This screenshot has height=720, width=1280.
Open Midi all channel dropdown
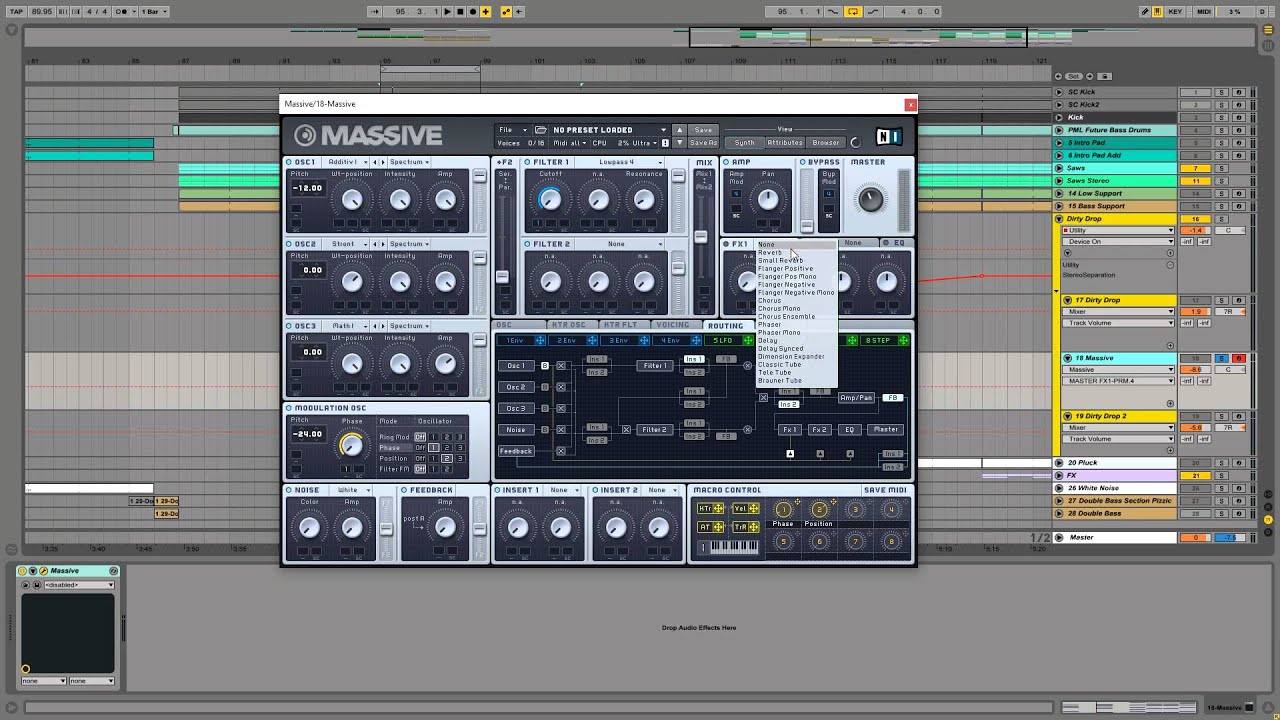coord(571,143)
